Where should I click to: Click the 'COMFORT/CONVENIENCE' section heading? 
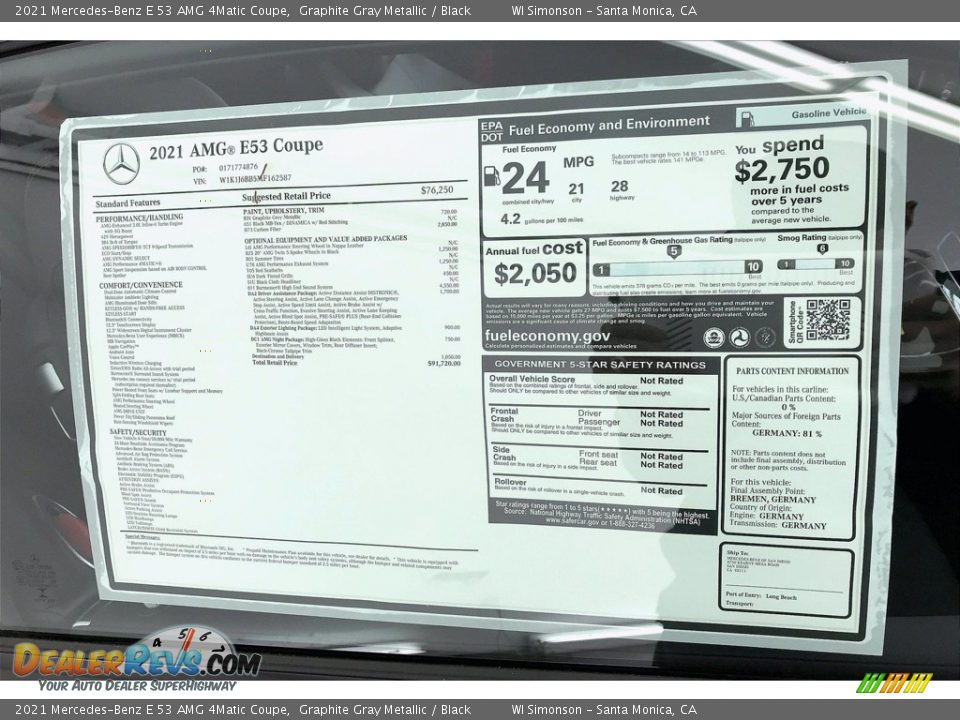click(x=141, y=285)
